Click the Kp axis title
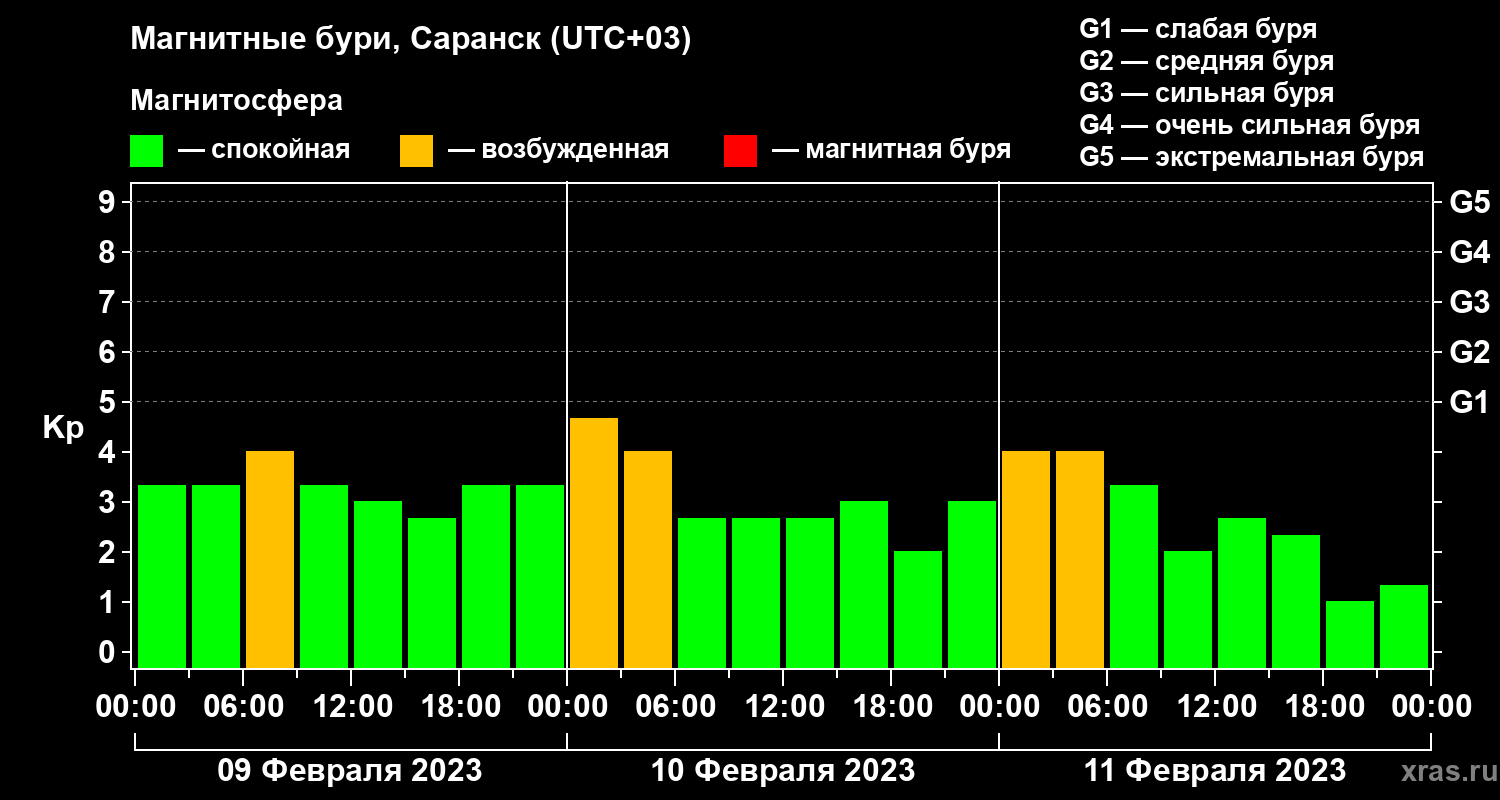Image resolution: width=1500 pixels, height=800 pixels. [x=63, y=428]
